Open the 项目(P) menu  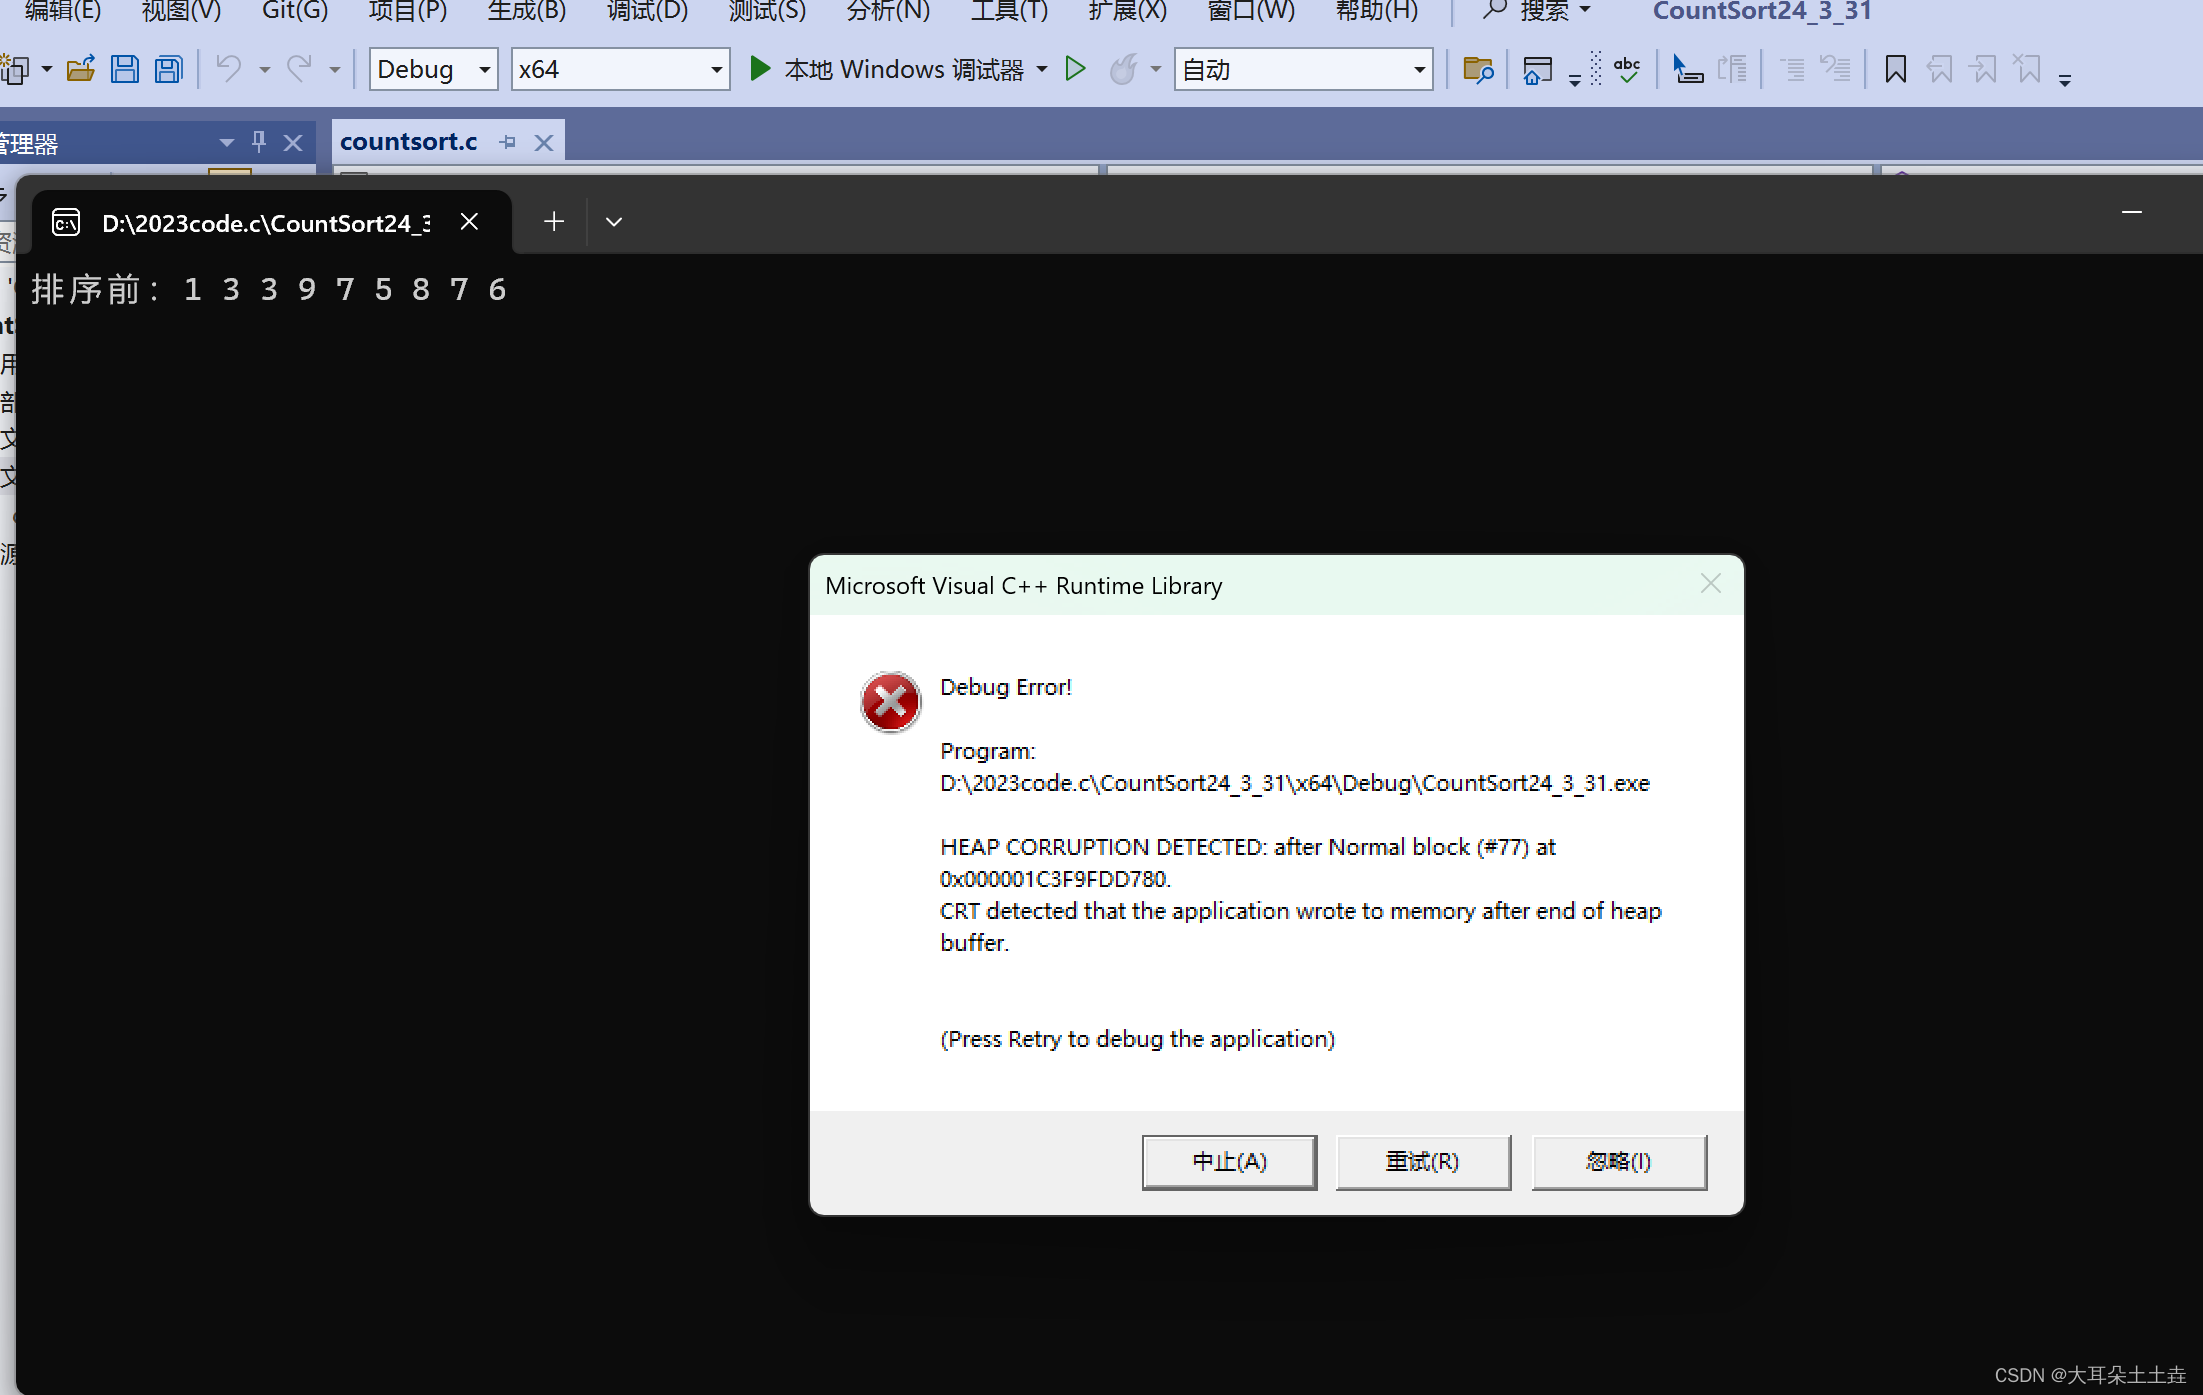(x=407, y=11)
